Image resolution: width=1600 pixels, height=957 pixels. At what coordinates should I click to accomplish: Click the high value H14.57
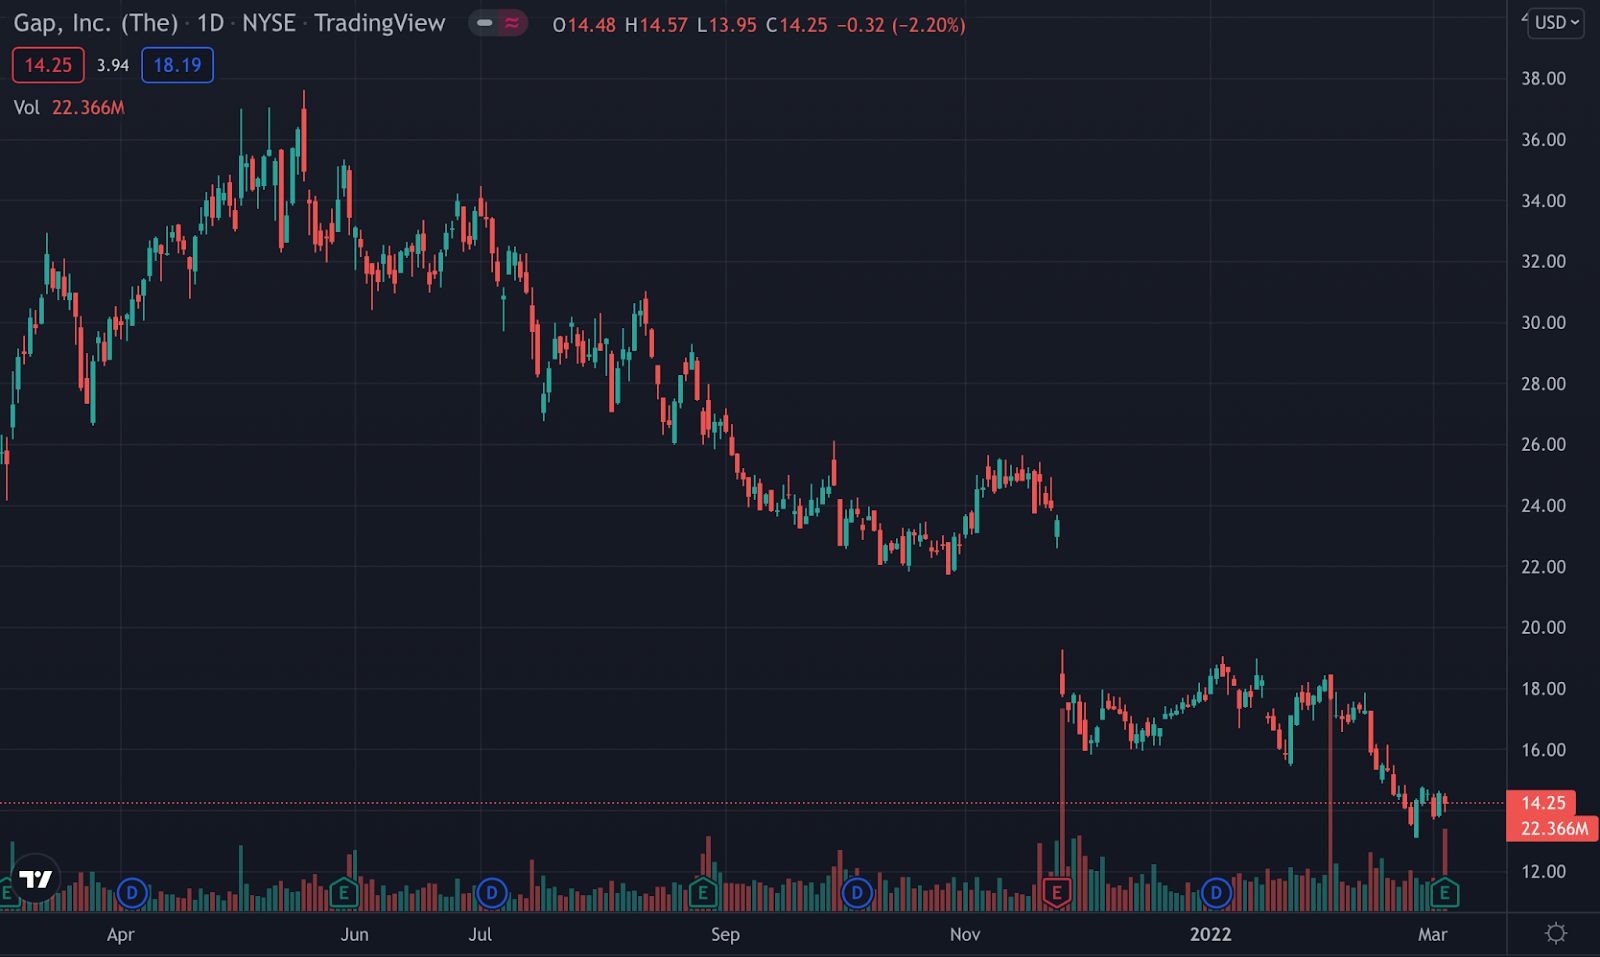pos(656,25)
